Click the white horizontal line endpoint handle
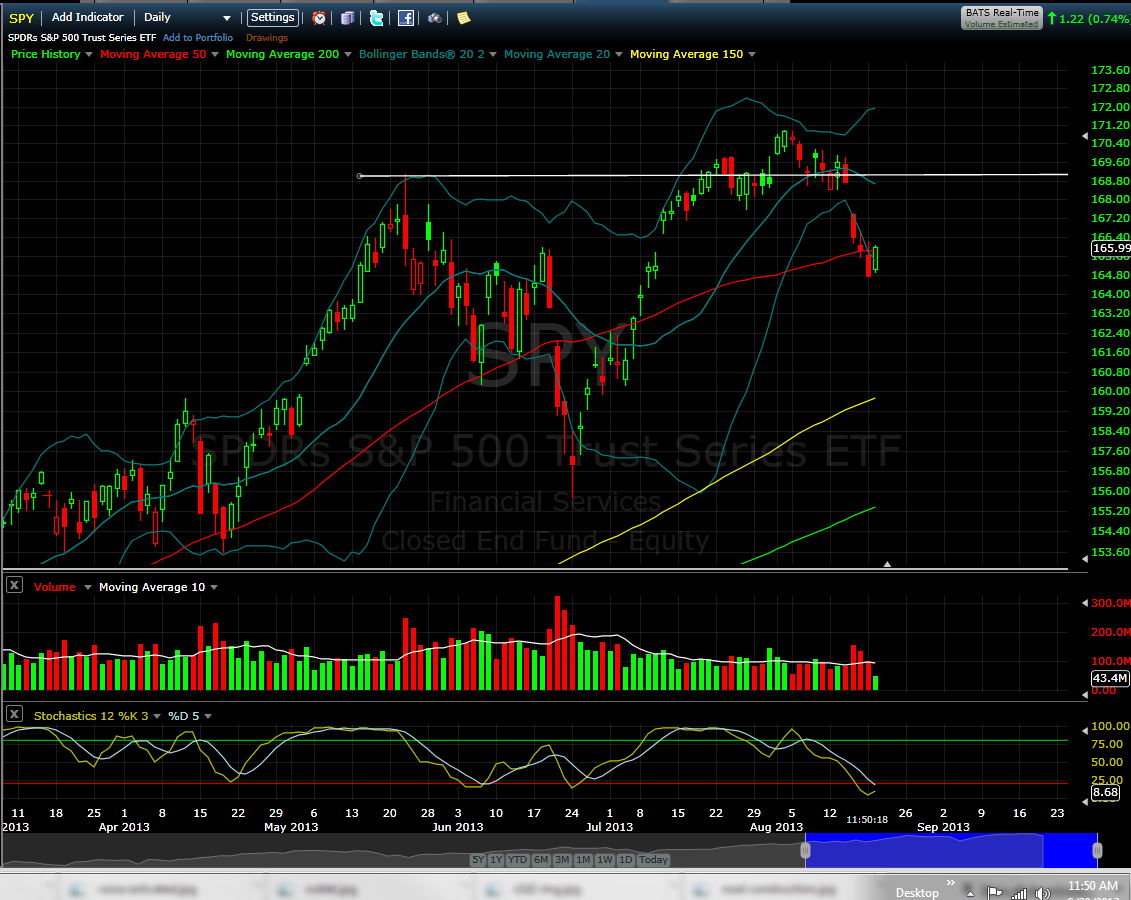Viewport: 1131px width, 900px height. pyautogui.click(x=360, y=176)
